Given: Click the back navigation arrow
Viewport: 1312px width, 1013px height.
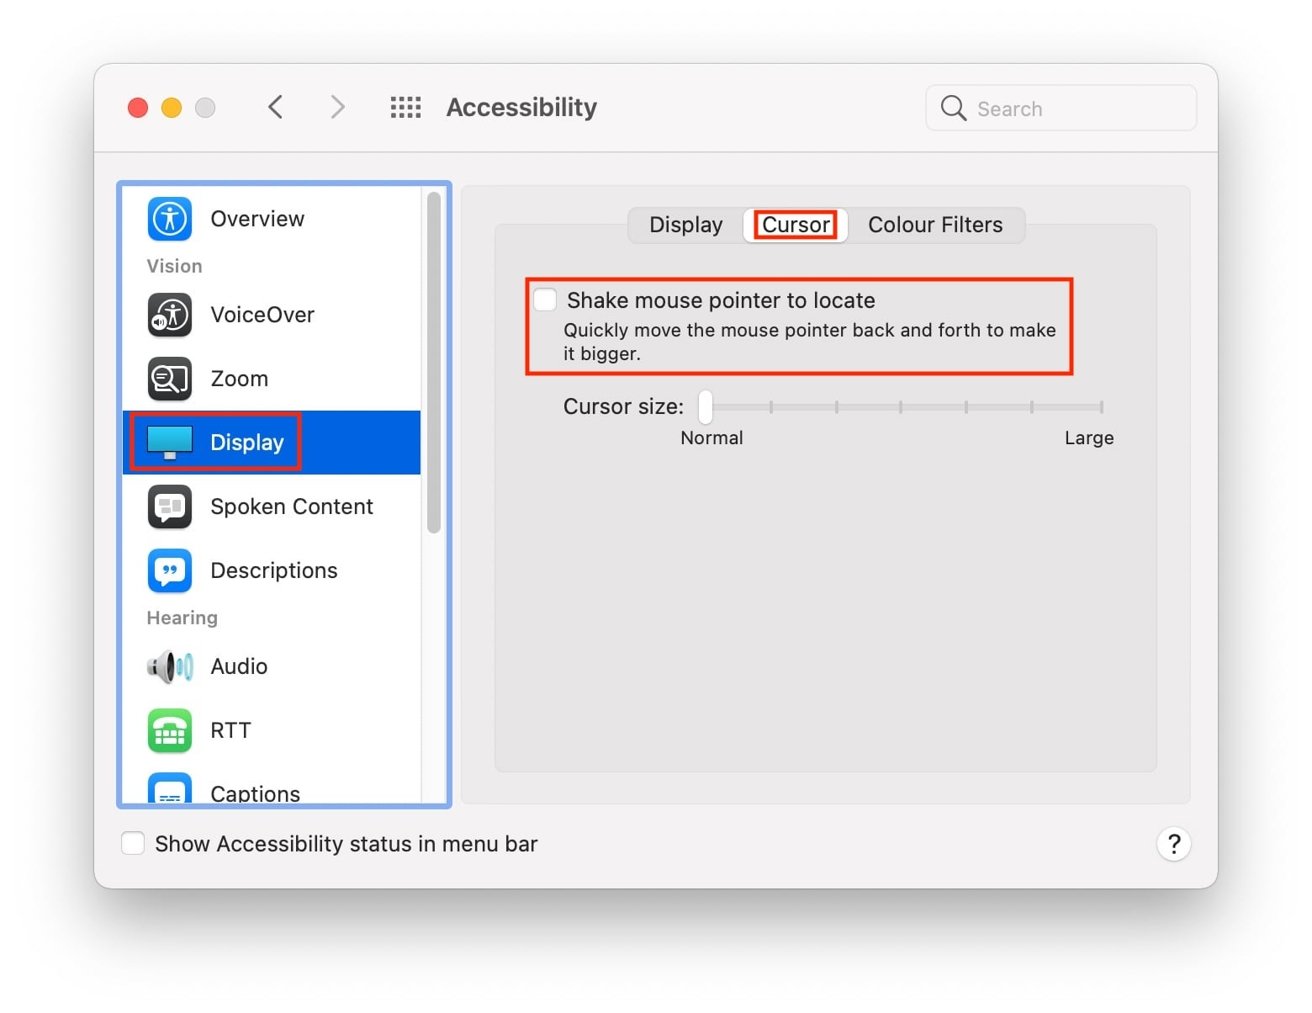Looking at the screenshot, I should (x=276, y=107).
